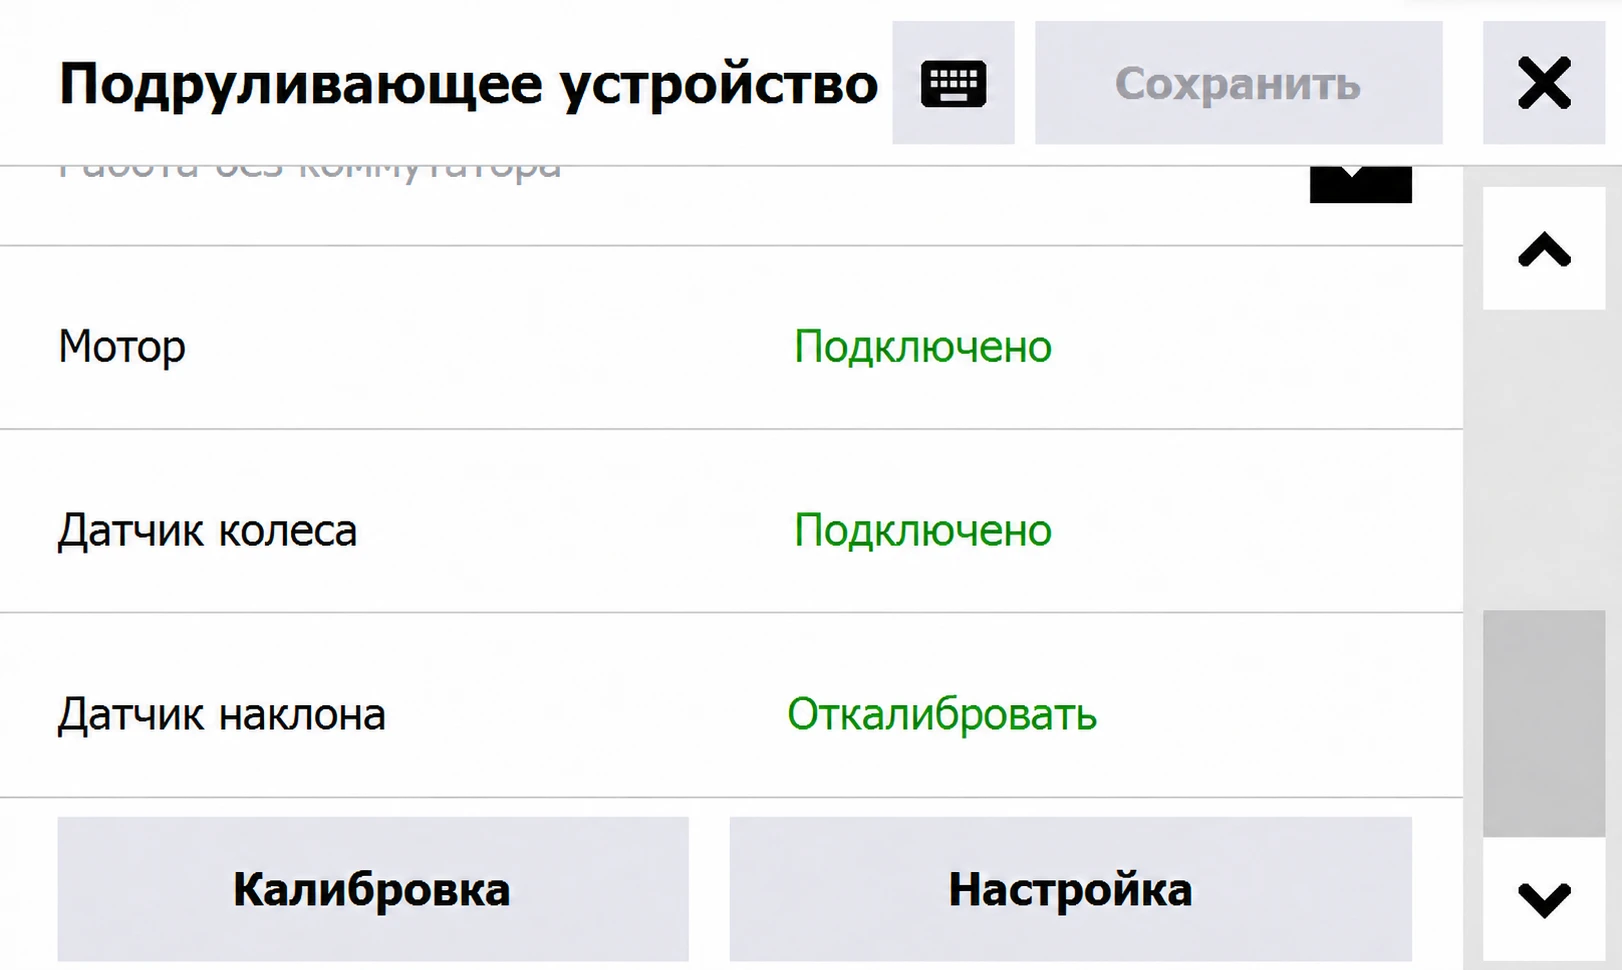Toggle the partially hidden Работа без коммутатора checkbox
This screenshot has height=970, width=1622.
pos(1361,184)
